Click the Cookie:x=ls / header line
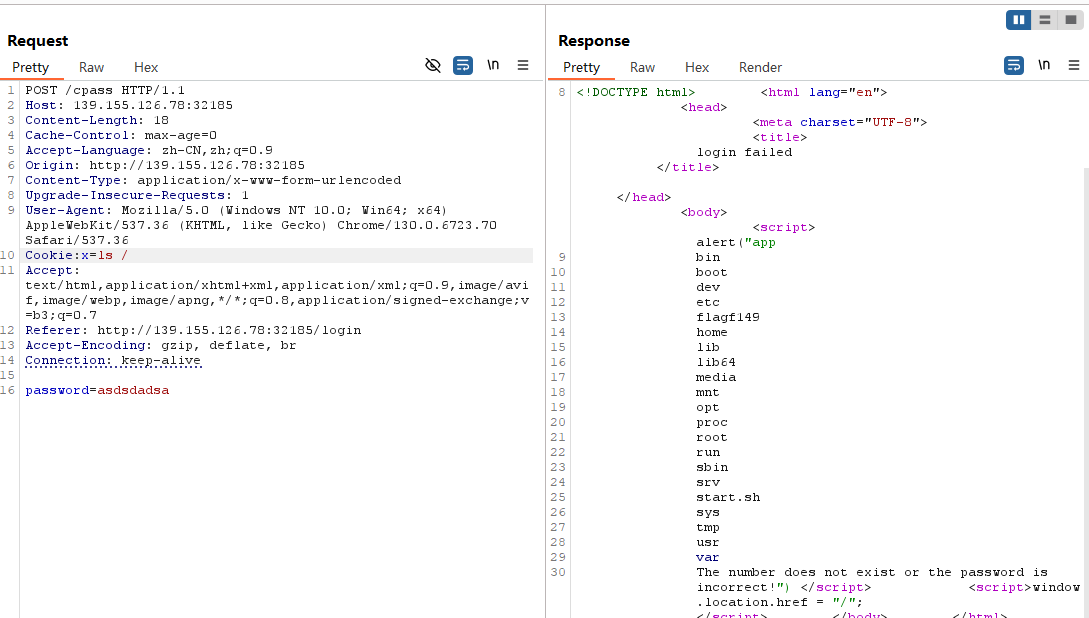 click(x=76, y=255)
